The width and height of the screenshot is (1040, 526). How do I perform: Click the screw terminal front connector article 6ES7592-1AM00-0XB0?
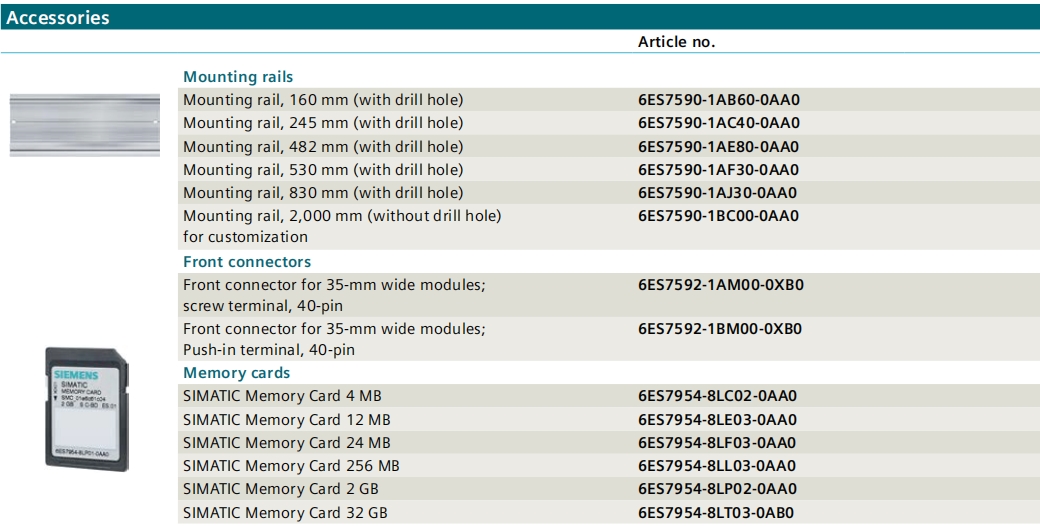pos(720,285)
